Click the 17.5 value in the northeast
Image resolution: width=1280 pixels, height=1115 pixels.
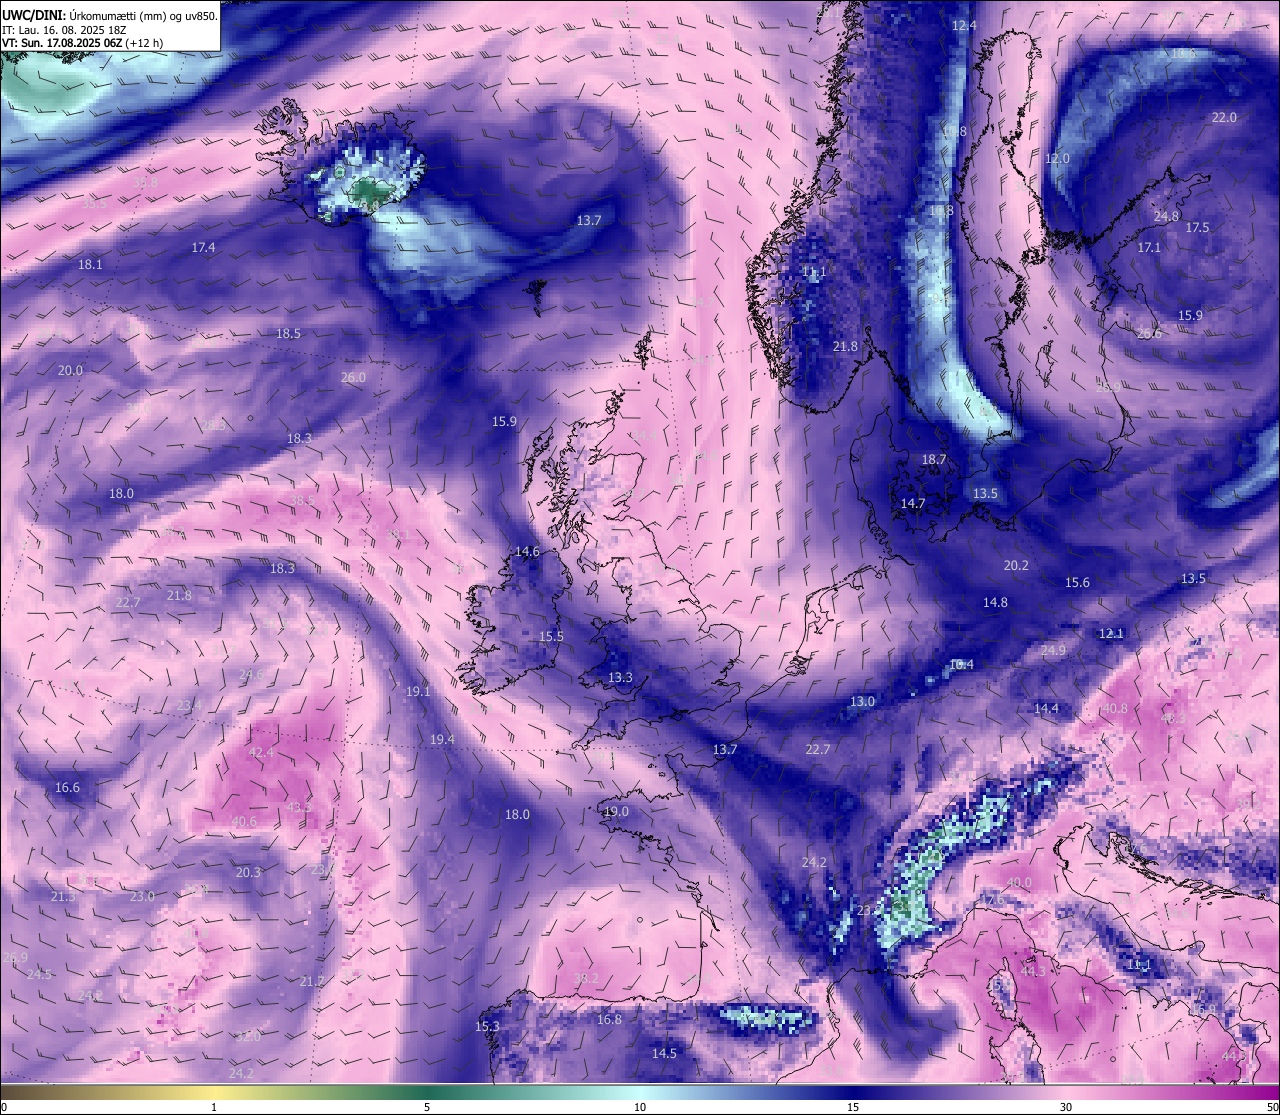click(1197, 227)
